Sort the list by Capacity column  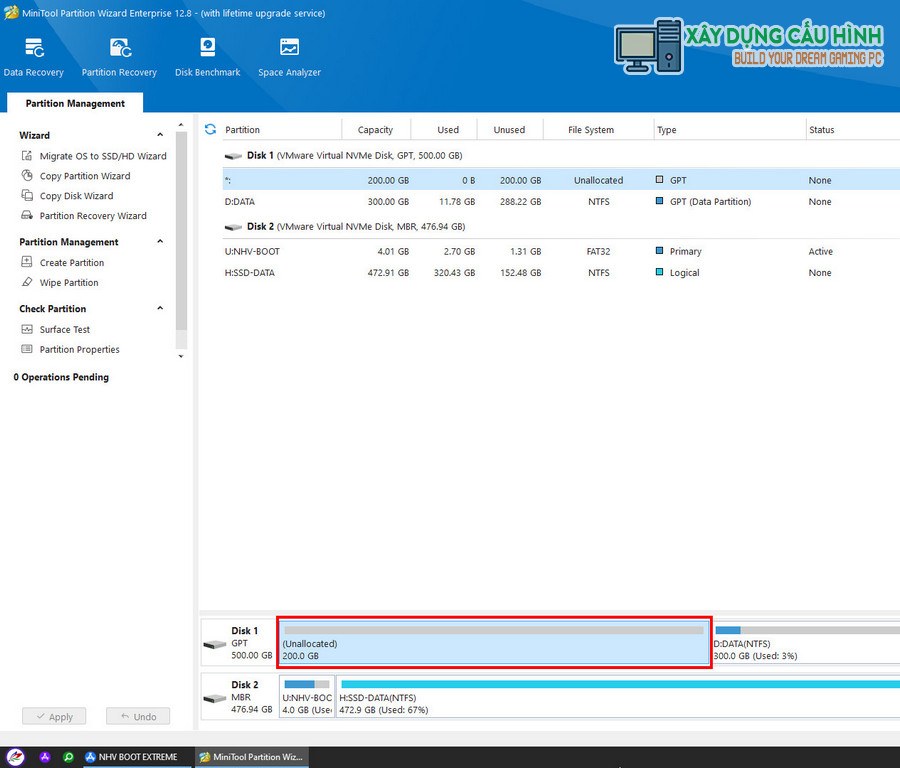pos(375,130)
